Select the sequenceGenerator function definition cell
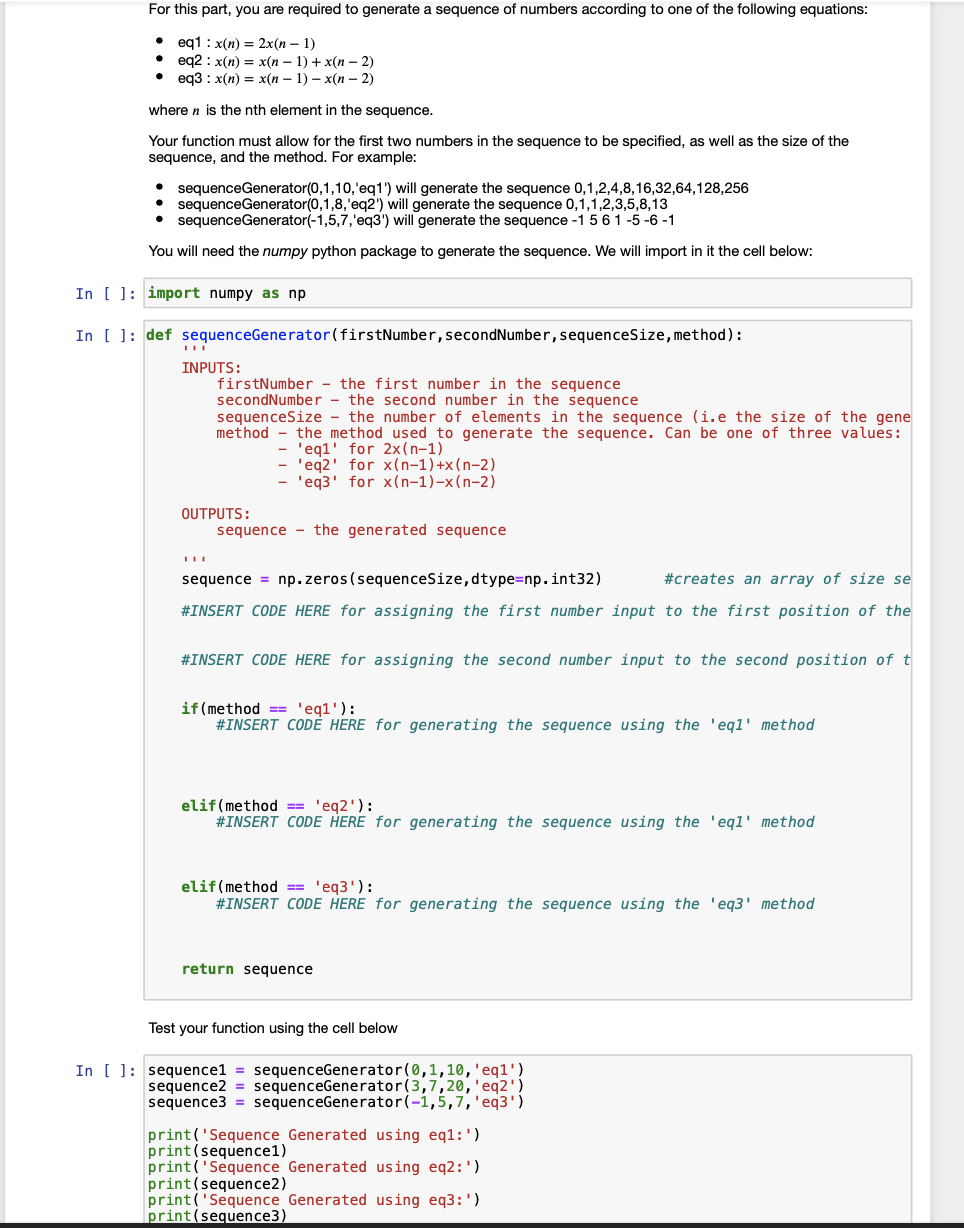The image size is (964, 1228). point(400,335)
